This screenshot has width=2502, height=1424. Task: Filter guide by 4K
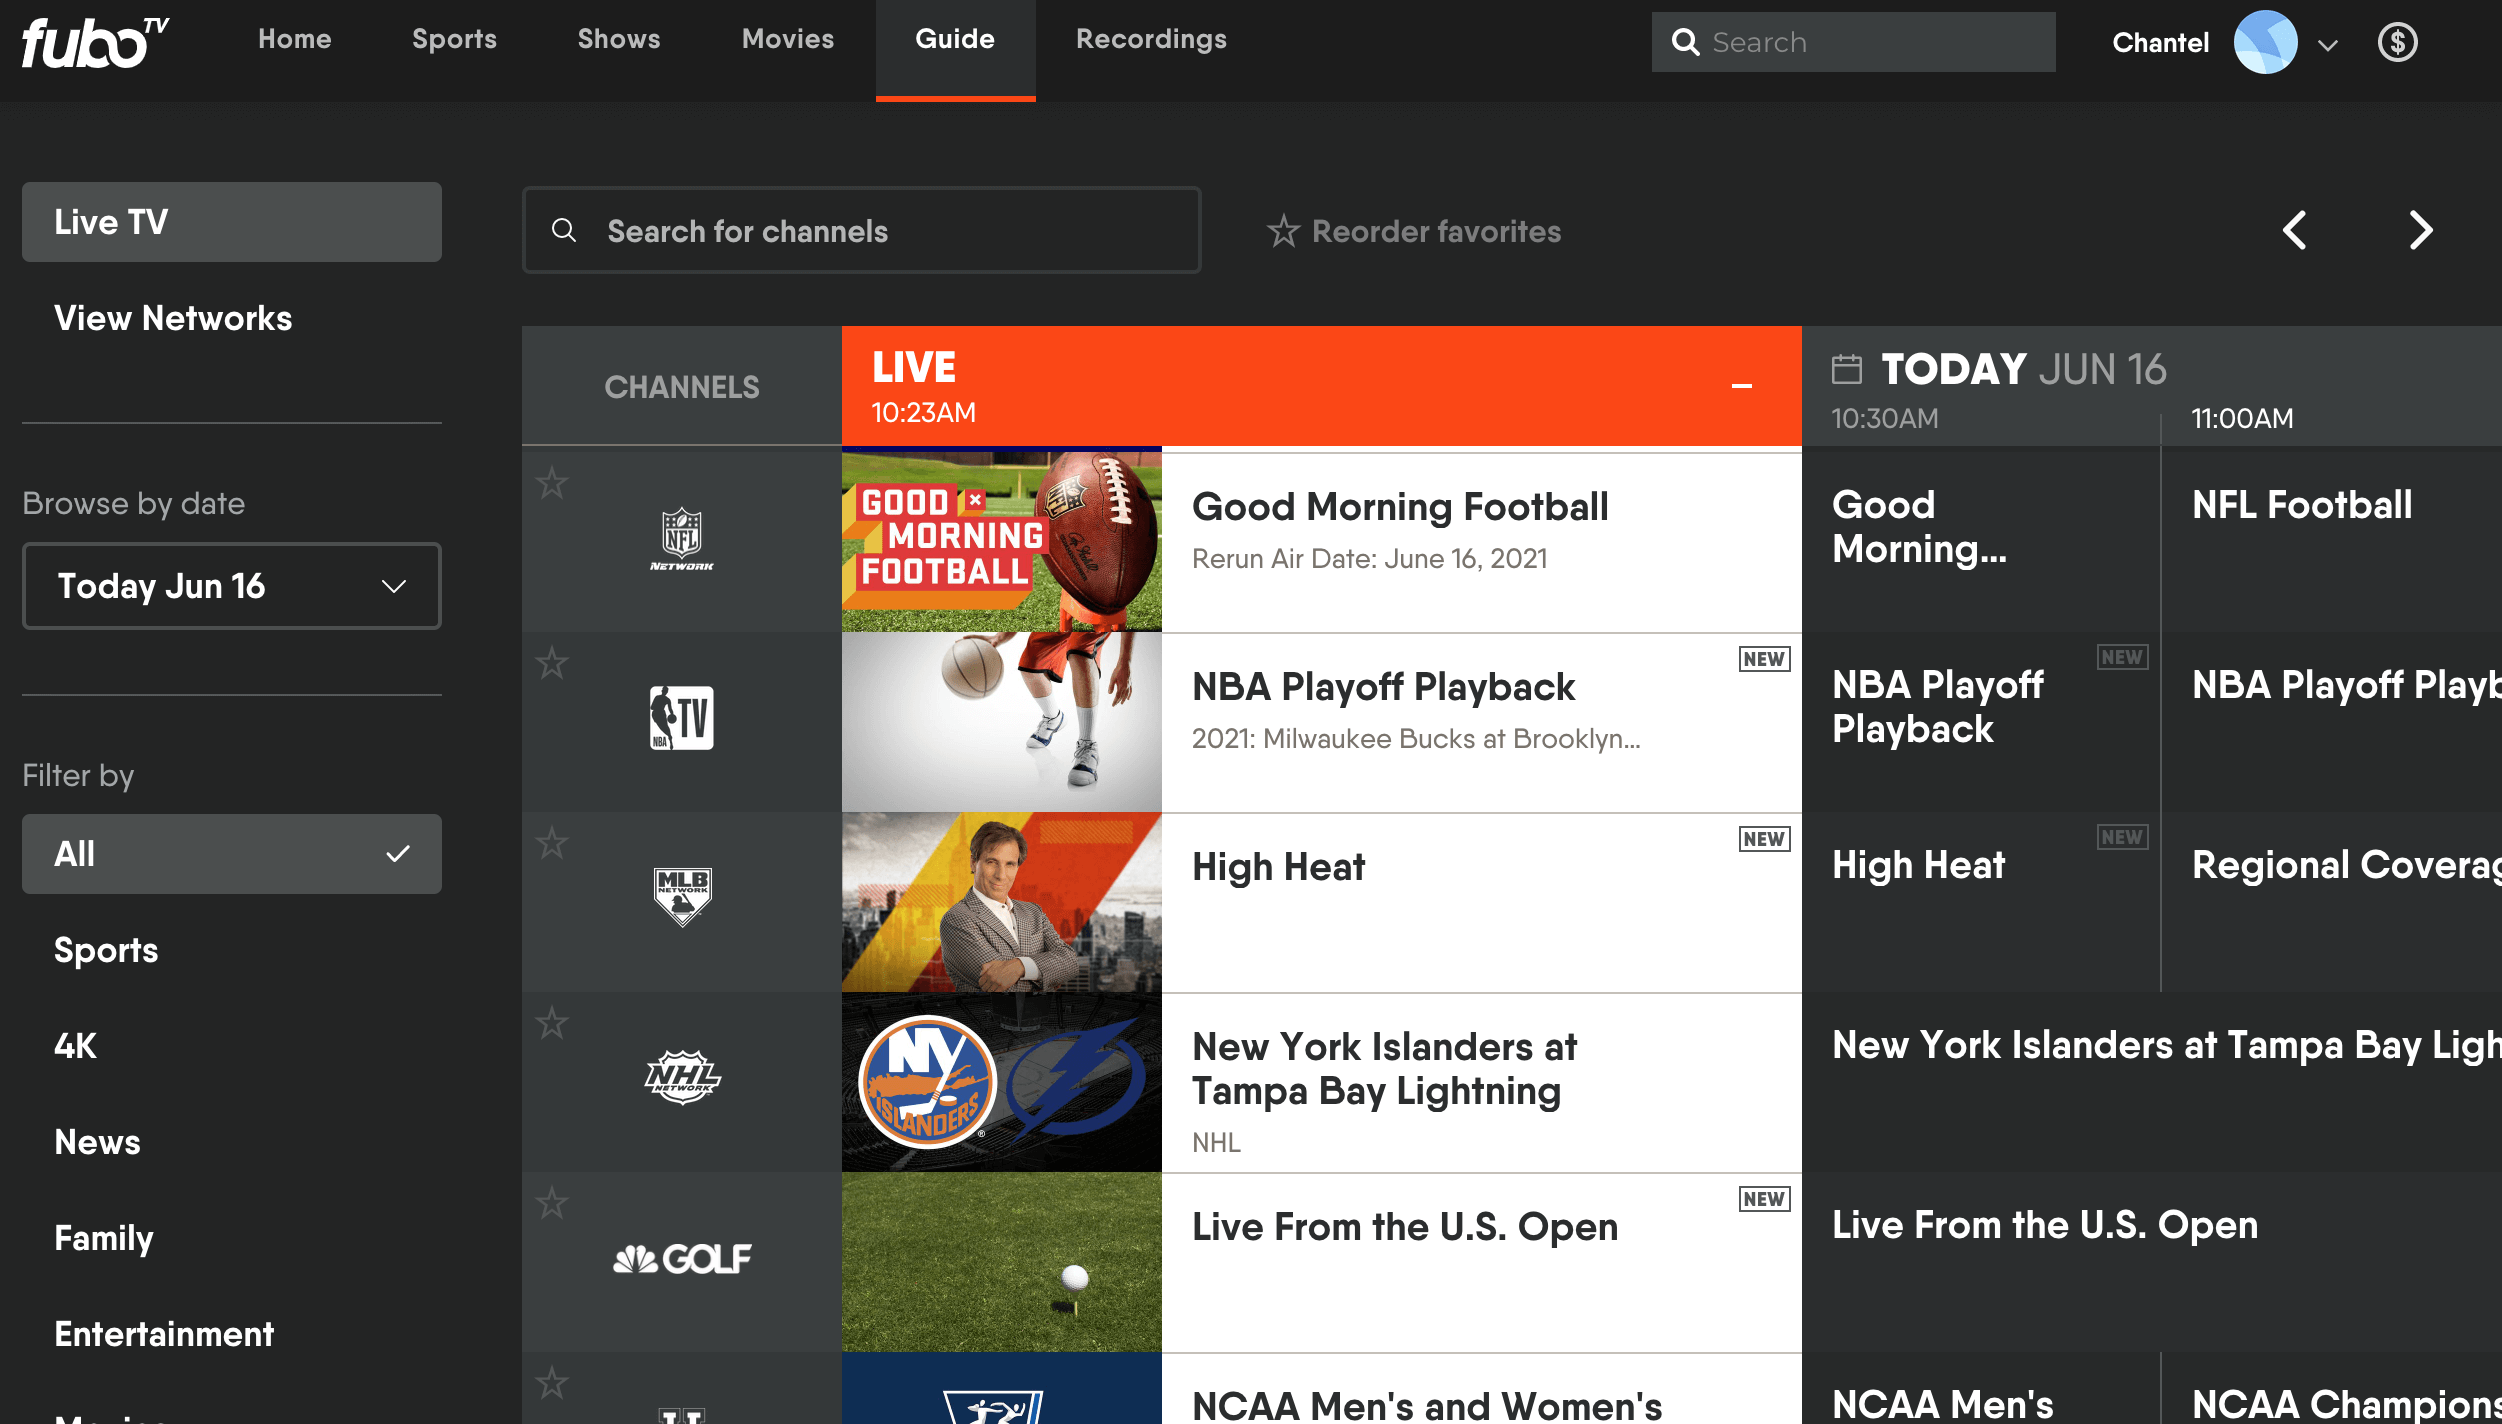point(75,1046)
